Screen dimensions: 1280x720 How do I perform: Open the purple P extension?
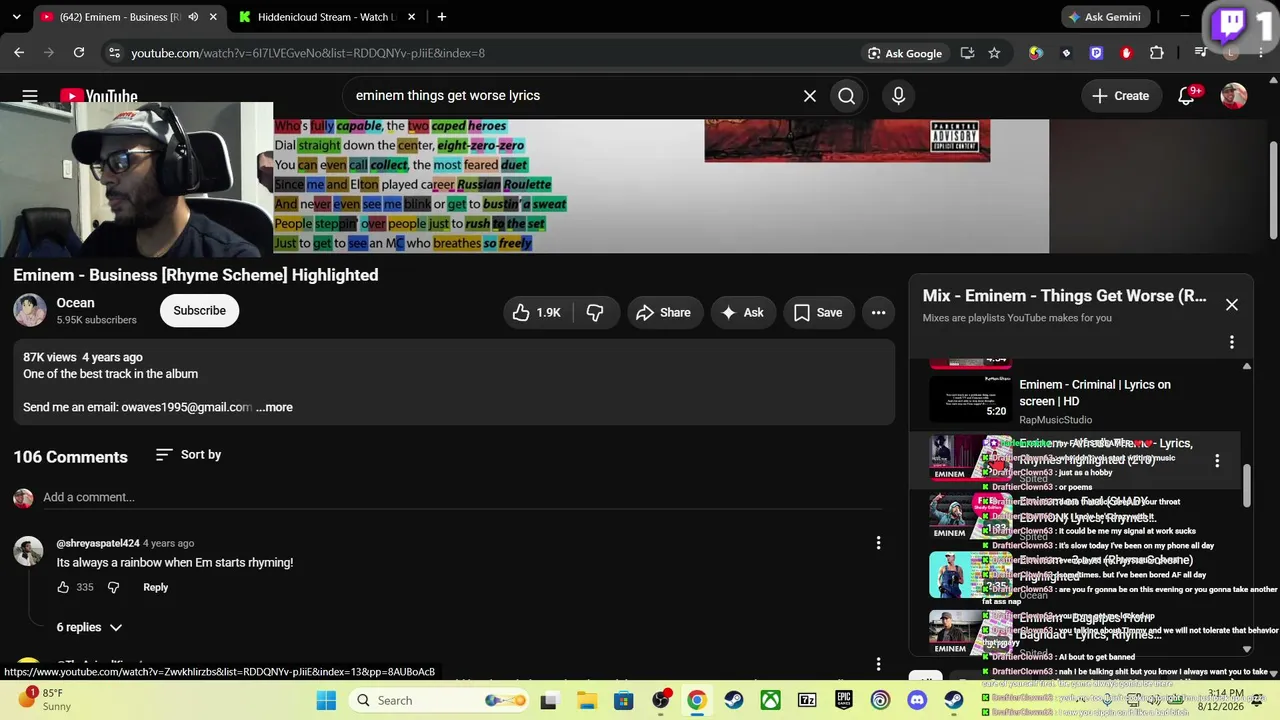pyautogui.click(x=1096, y=53)
